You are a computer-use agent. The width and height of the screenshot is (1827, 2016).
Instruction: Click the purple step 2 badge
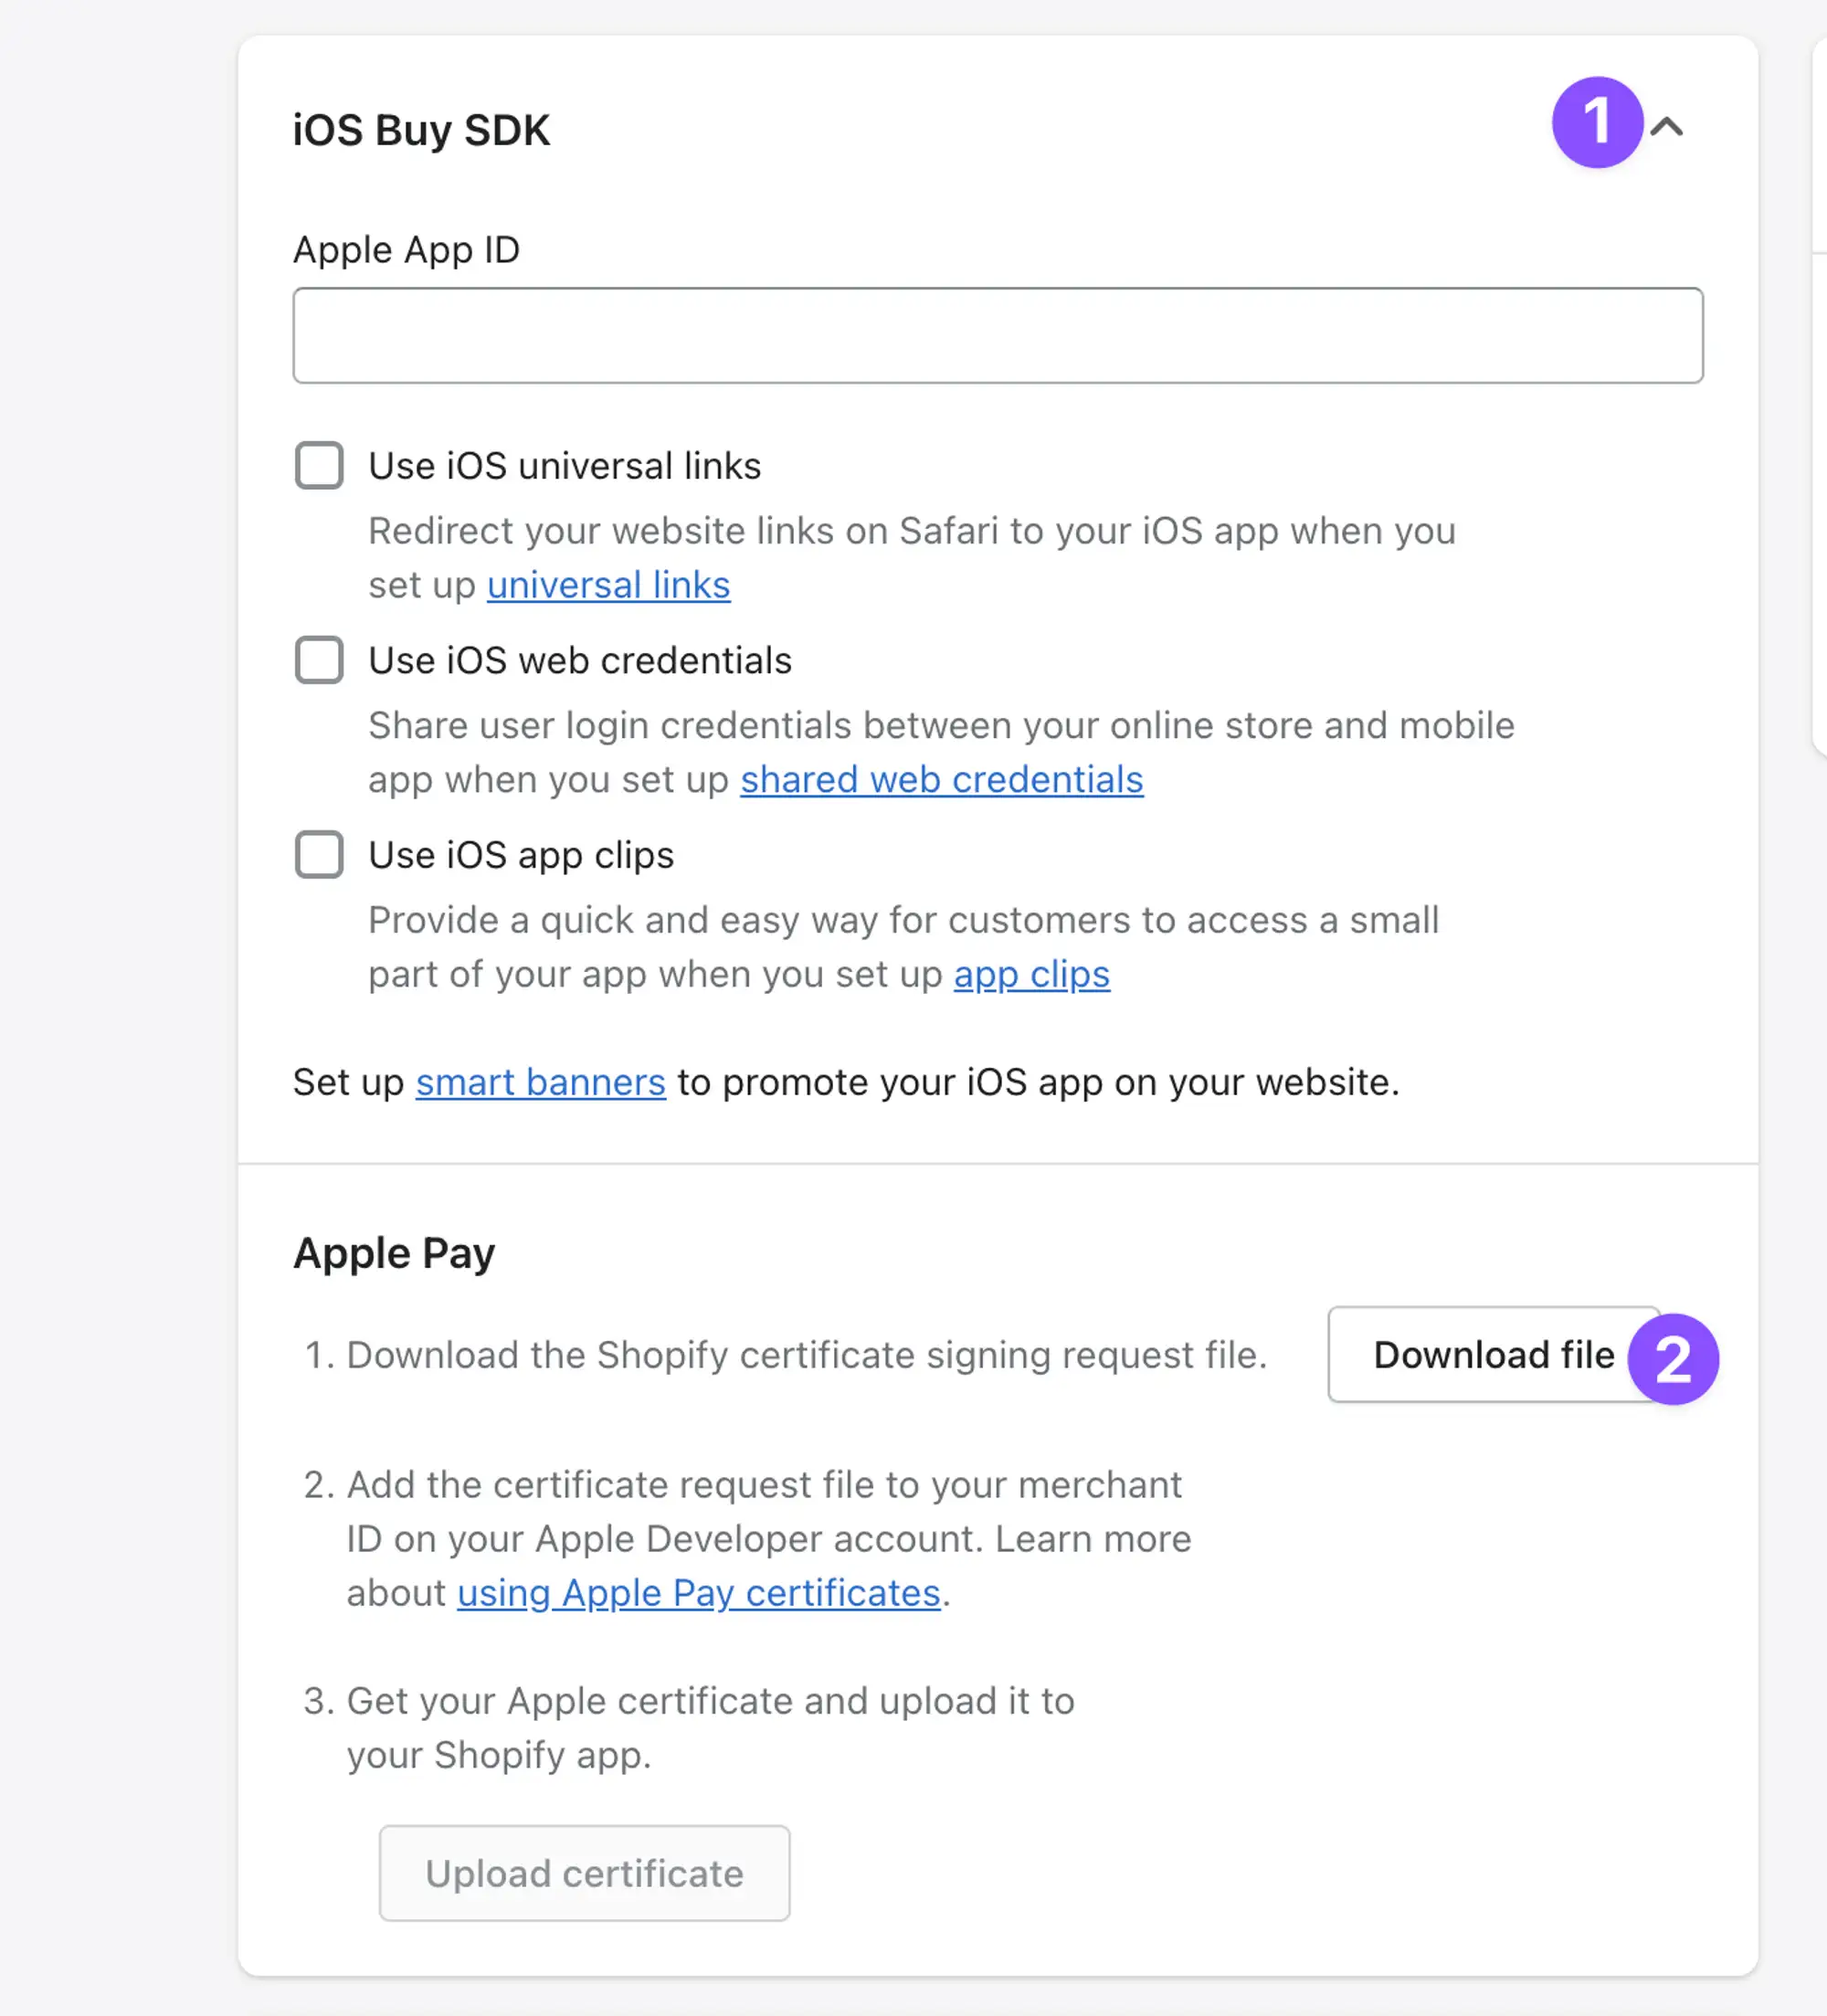point(1673,1359)
